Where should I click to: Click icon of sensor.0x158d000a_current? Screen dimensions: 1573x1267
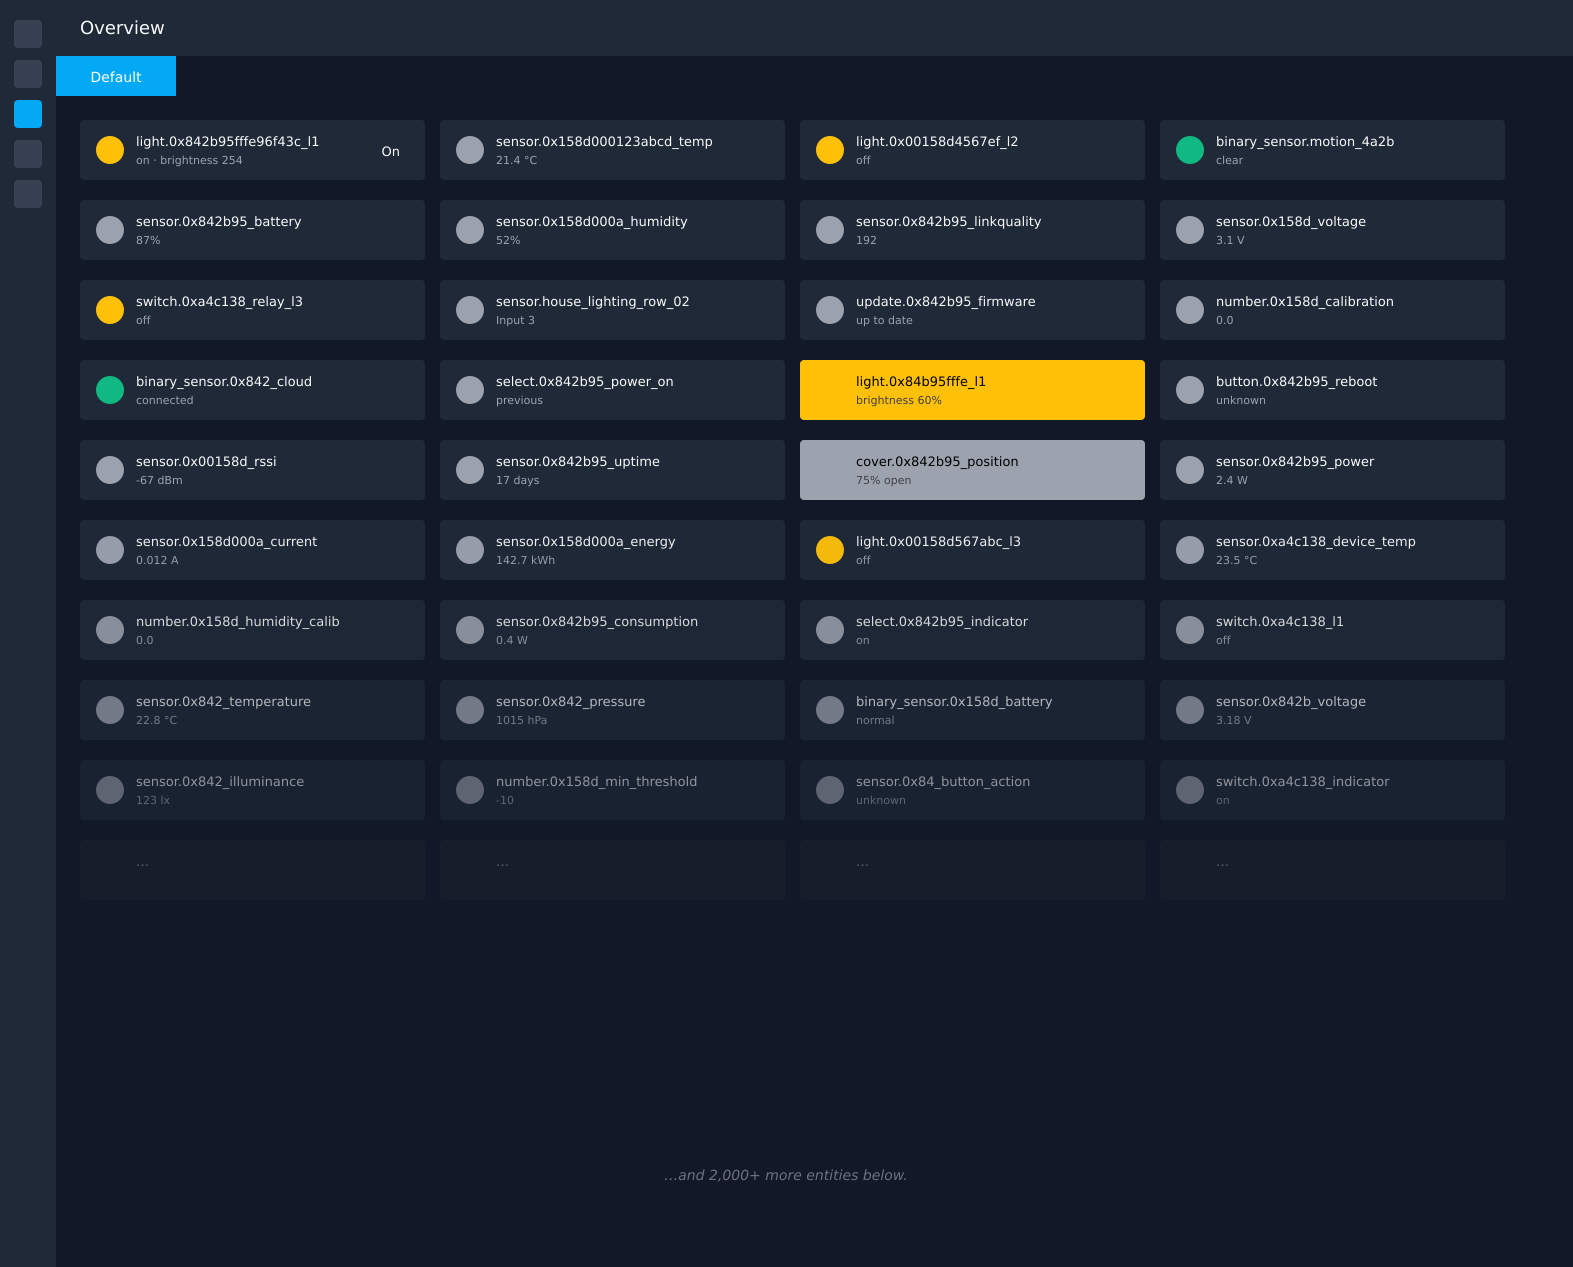click(110, 550)
